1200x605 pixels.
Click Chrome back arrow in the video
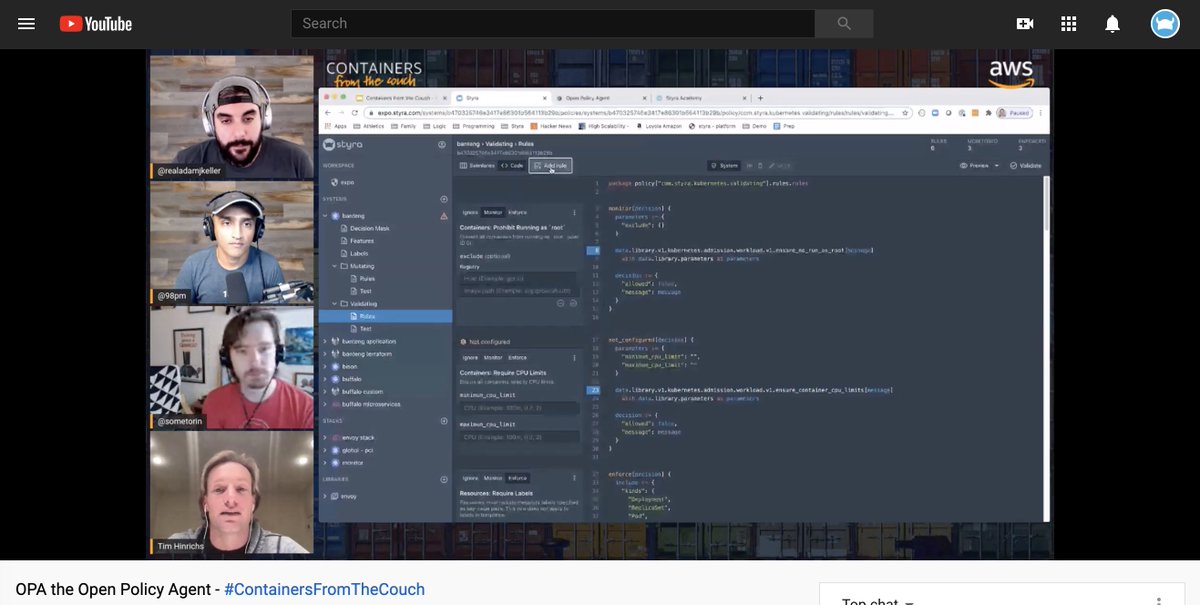click(x=327, y=113)
